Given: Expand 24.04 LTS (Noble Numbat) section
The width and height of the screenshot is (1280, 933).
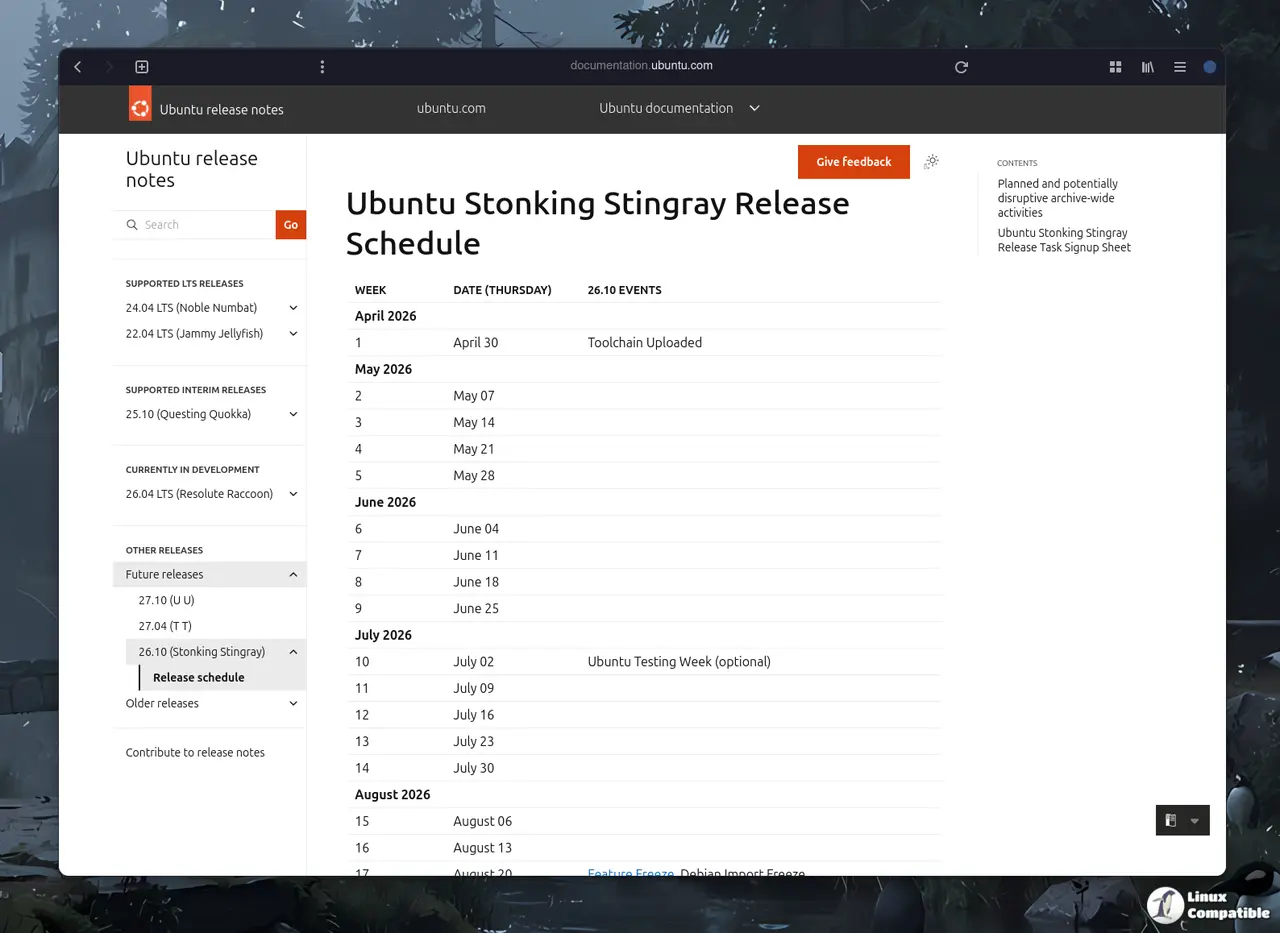Looking at the screenshot, I should [293, 308].
